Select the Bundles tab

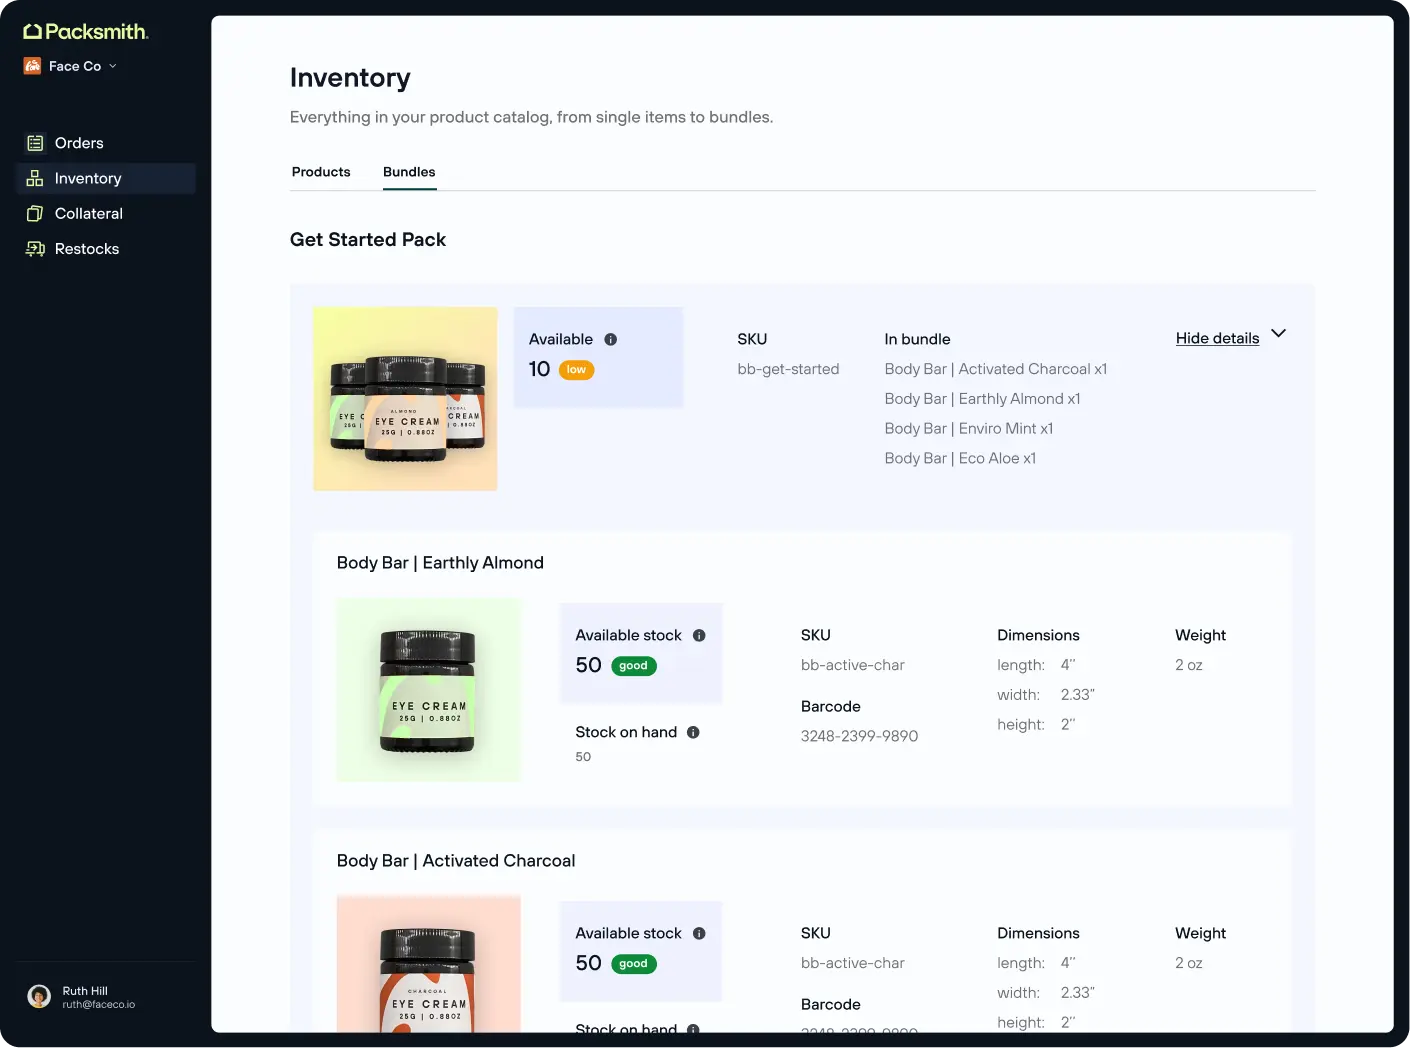tap(409, 172)
